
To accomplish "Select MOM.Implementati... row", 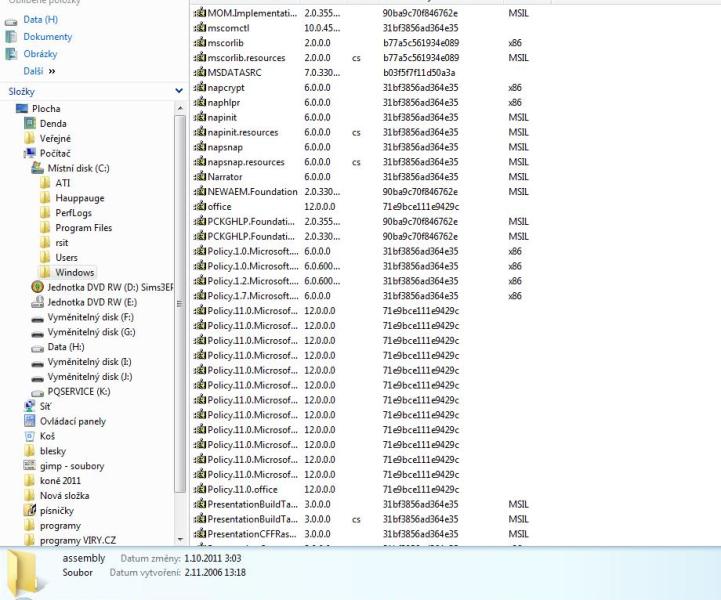I will [x=361, y=13].
